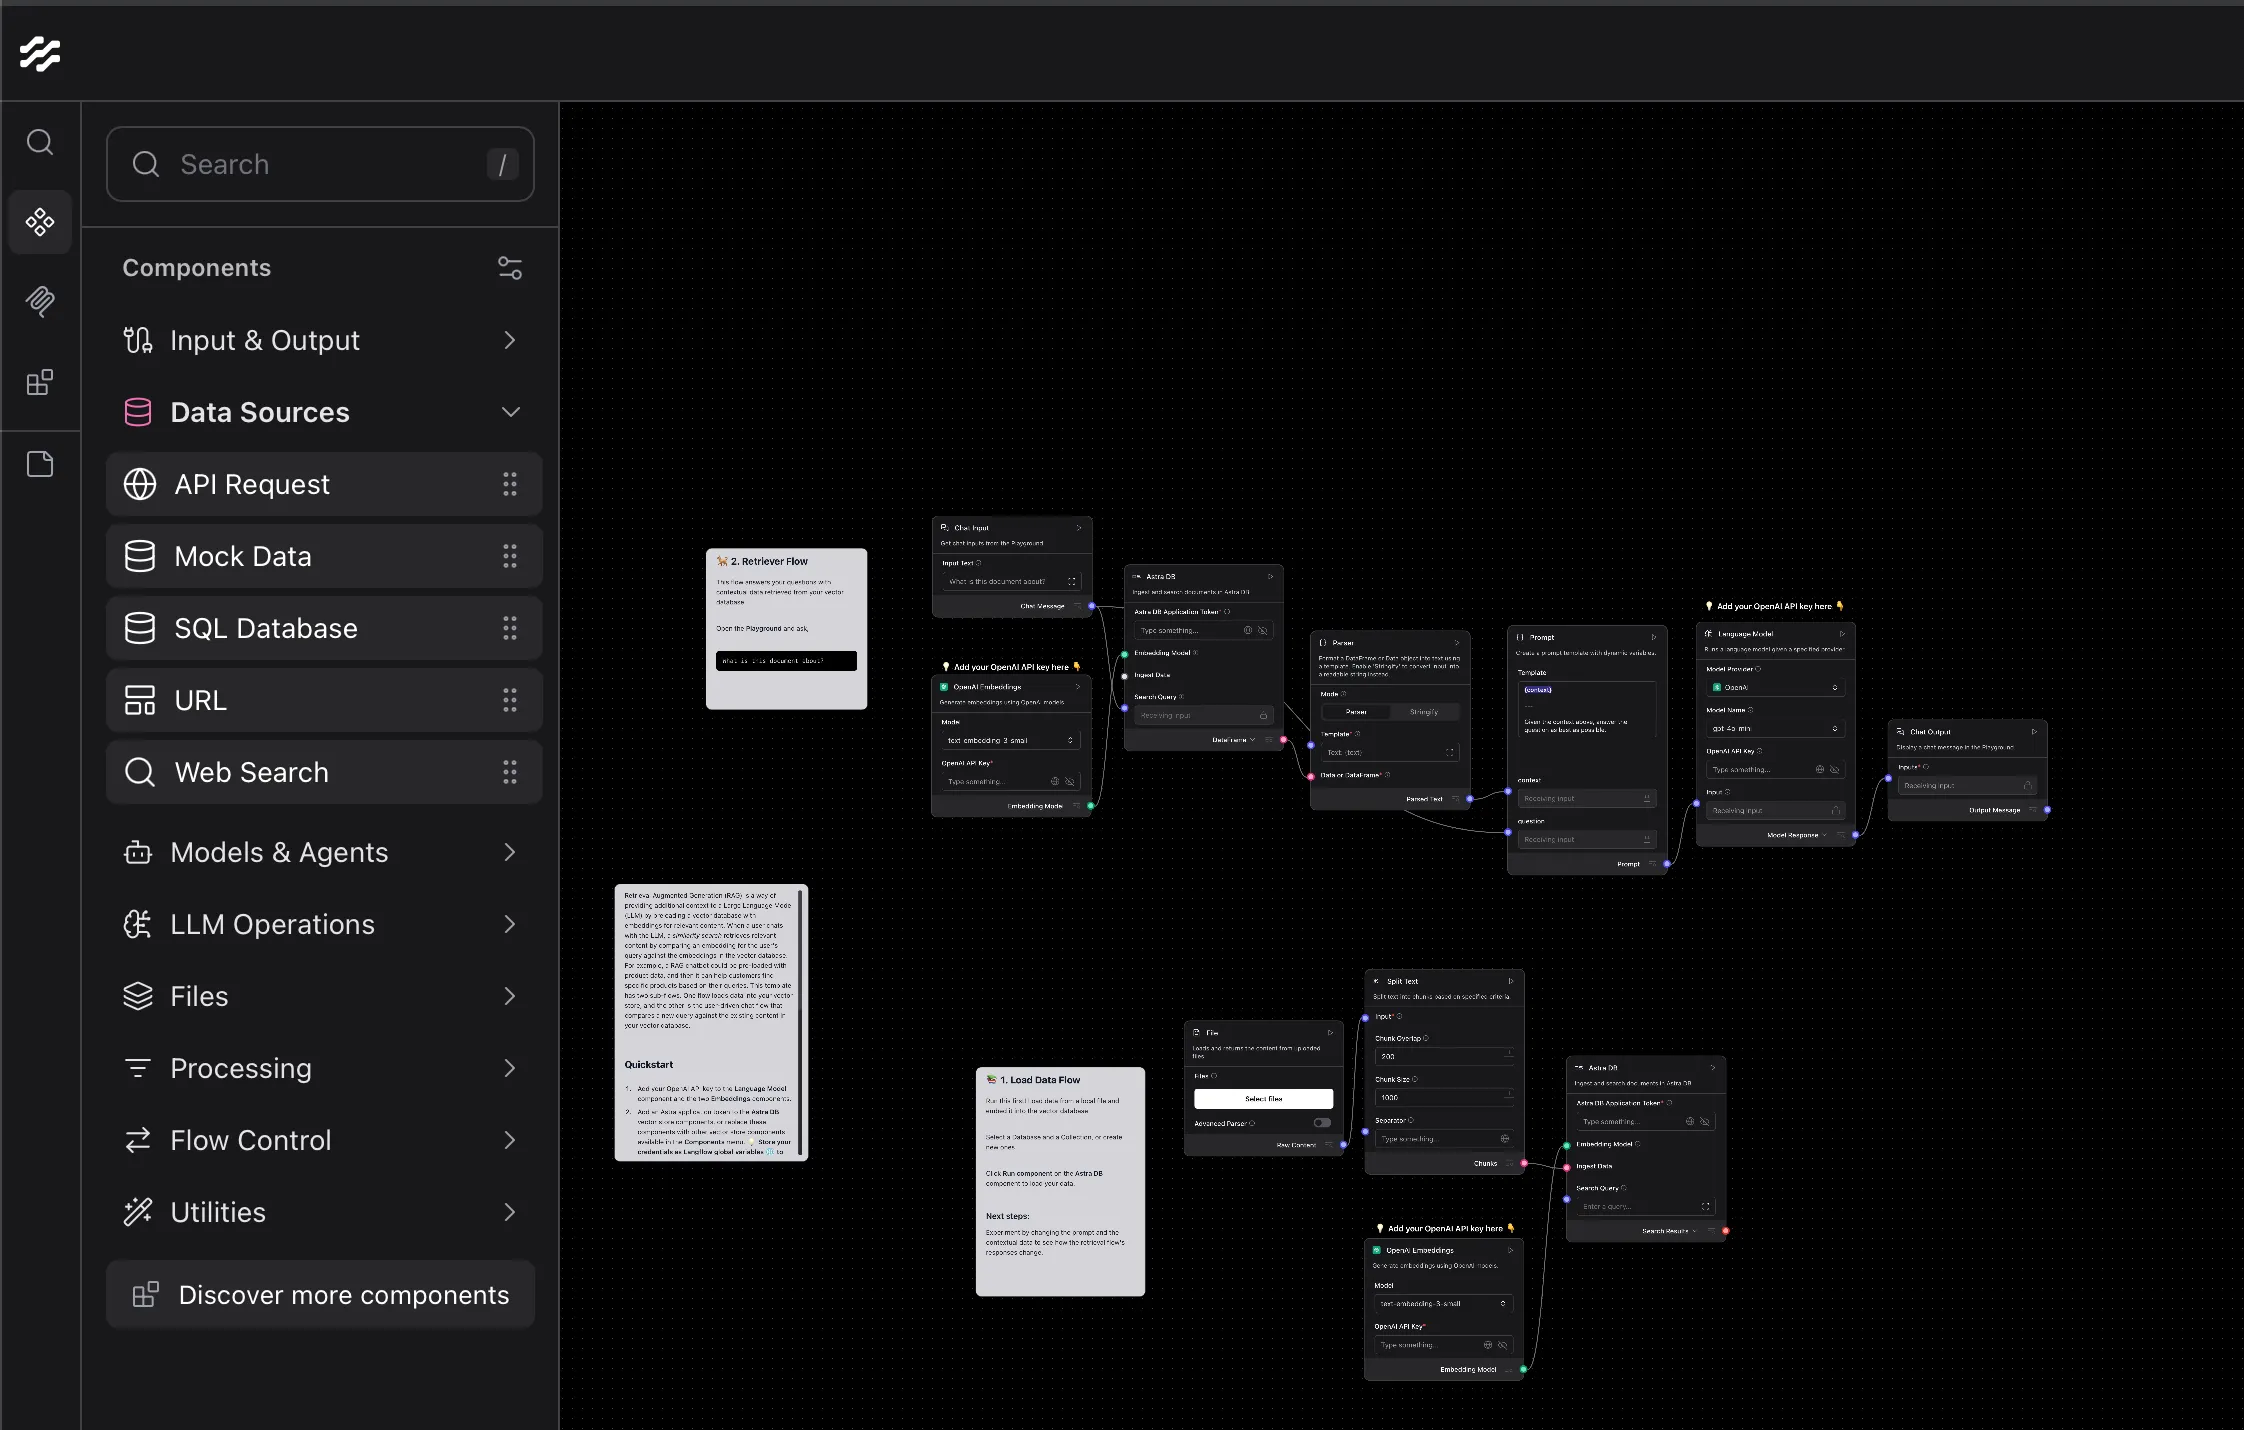The width and height of the screenshot is (2244, 1430).
Task: Toggle Advanced Parser switch on File node
Action: (1322, 1123)
